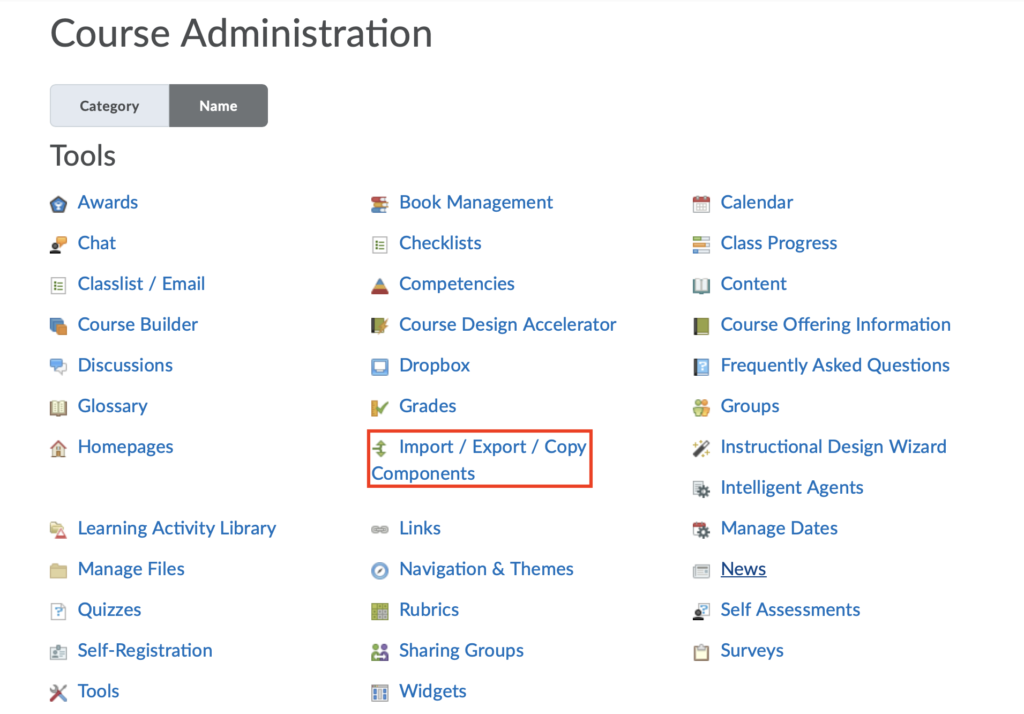Open the Rubrics link
Image resolution: width=1024 pixels, height=714 pixels.
coord(429,609)
